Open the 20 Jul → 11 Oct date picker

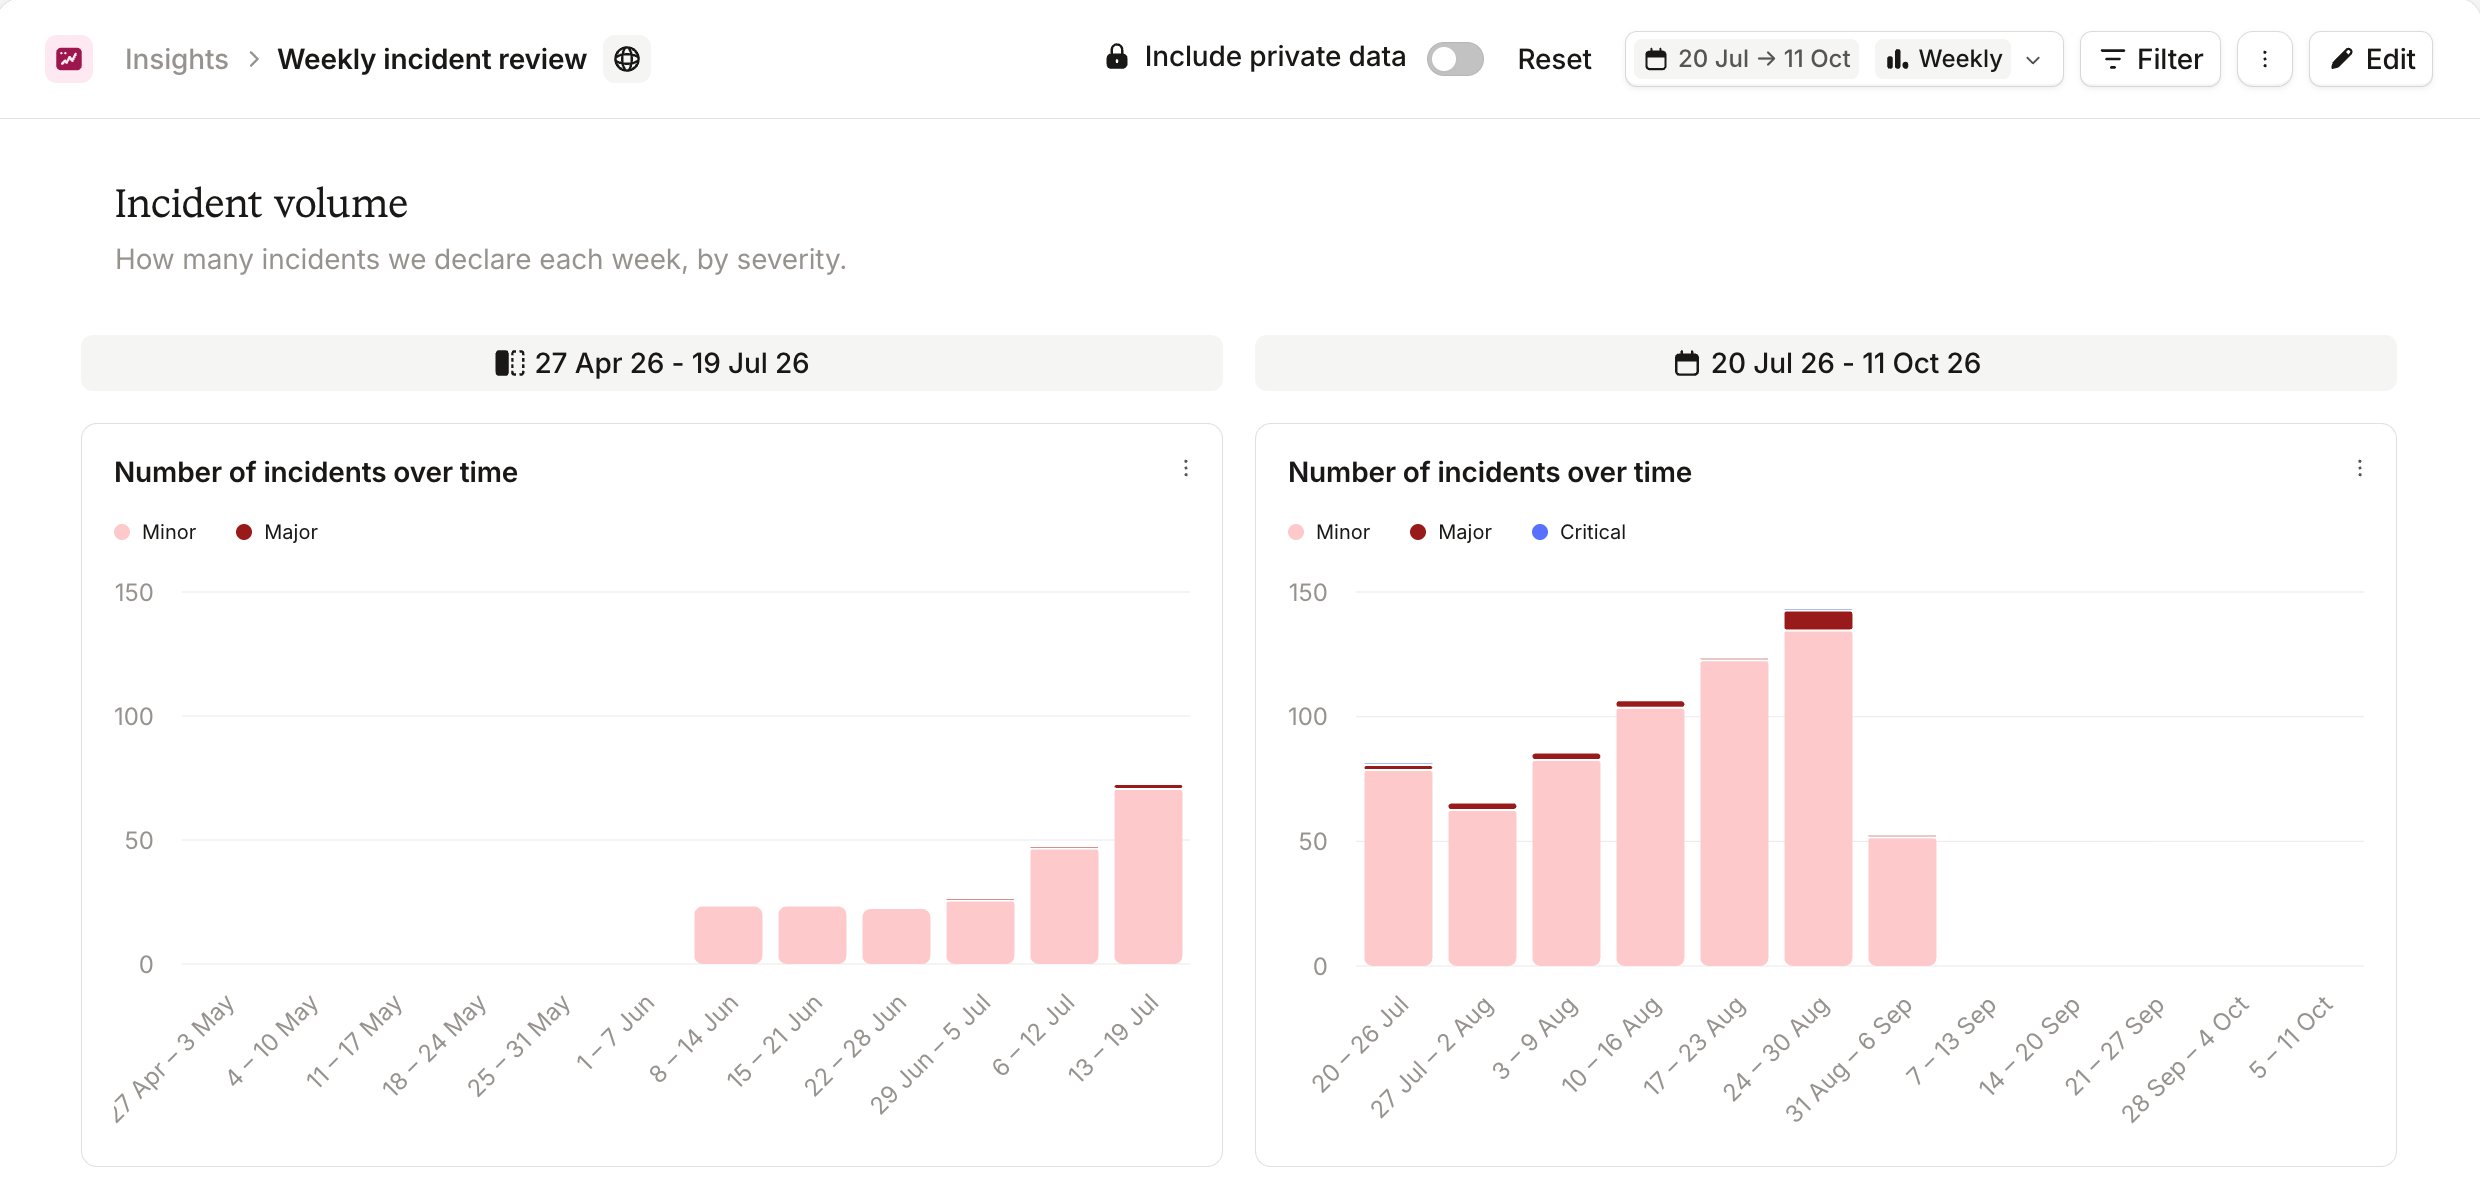[1747, 59]
